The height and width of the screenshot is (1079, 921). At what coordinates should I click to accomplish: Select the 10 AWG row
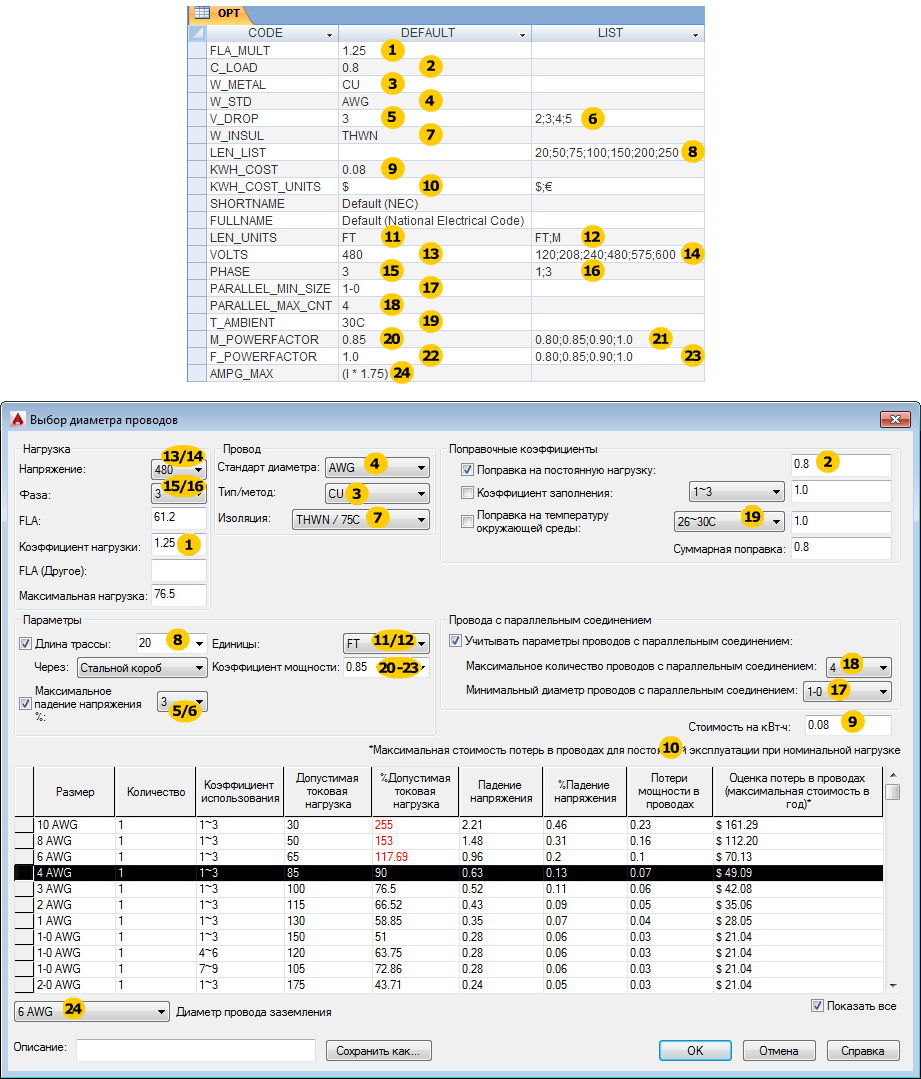[449, 824]
